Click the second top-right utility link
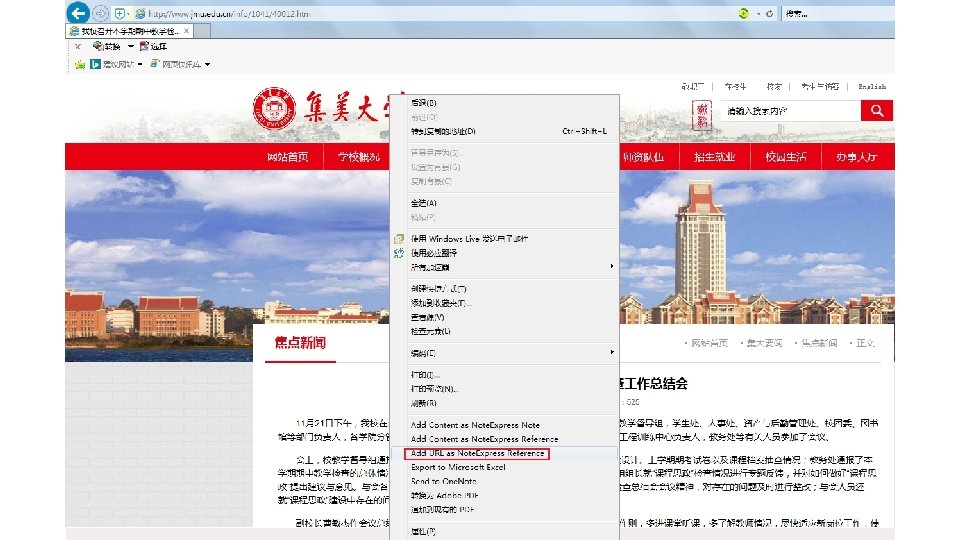The height and width of the screenshot is (540, 960). coord(735,86)
